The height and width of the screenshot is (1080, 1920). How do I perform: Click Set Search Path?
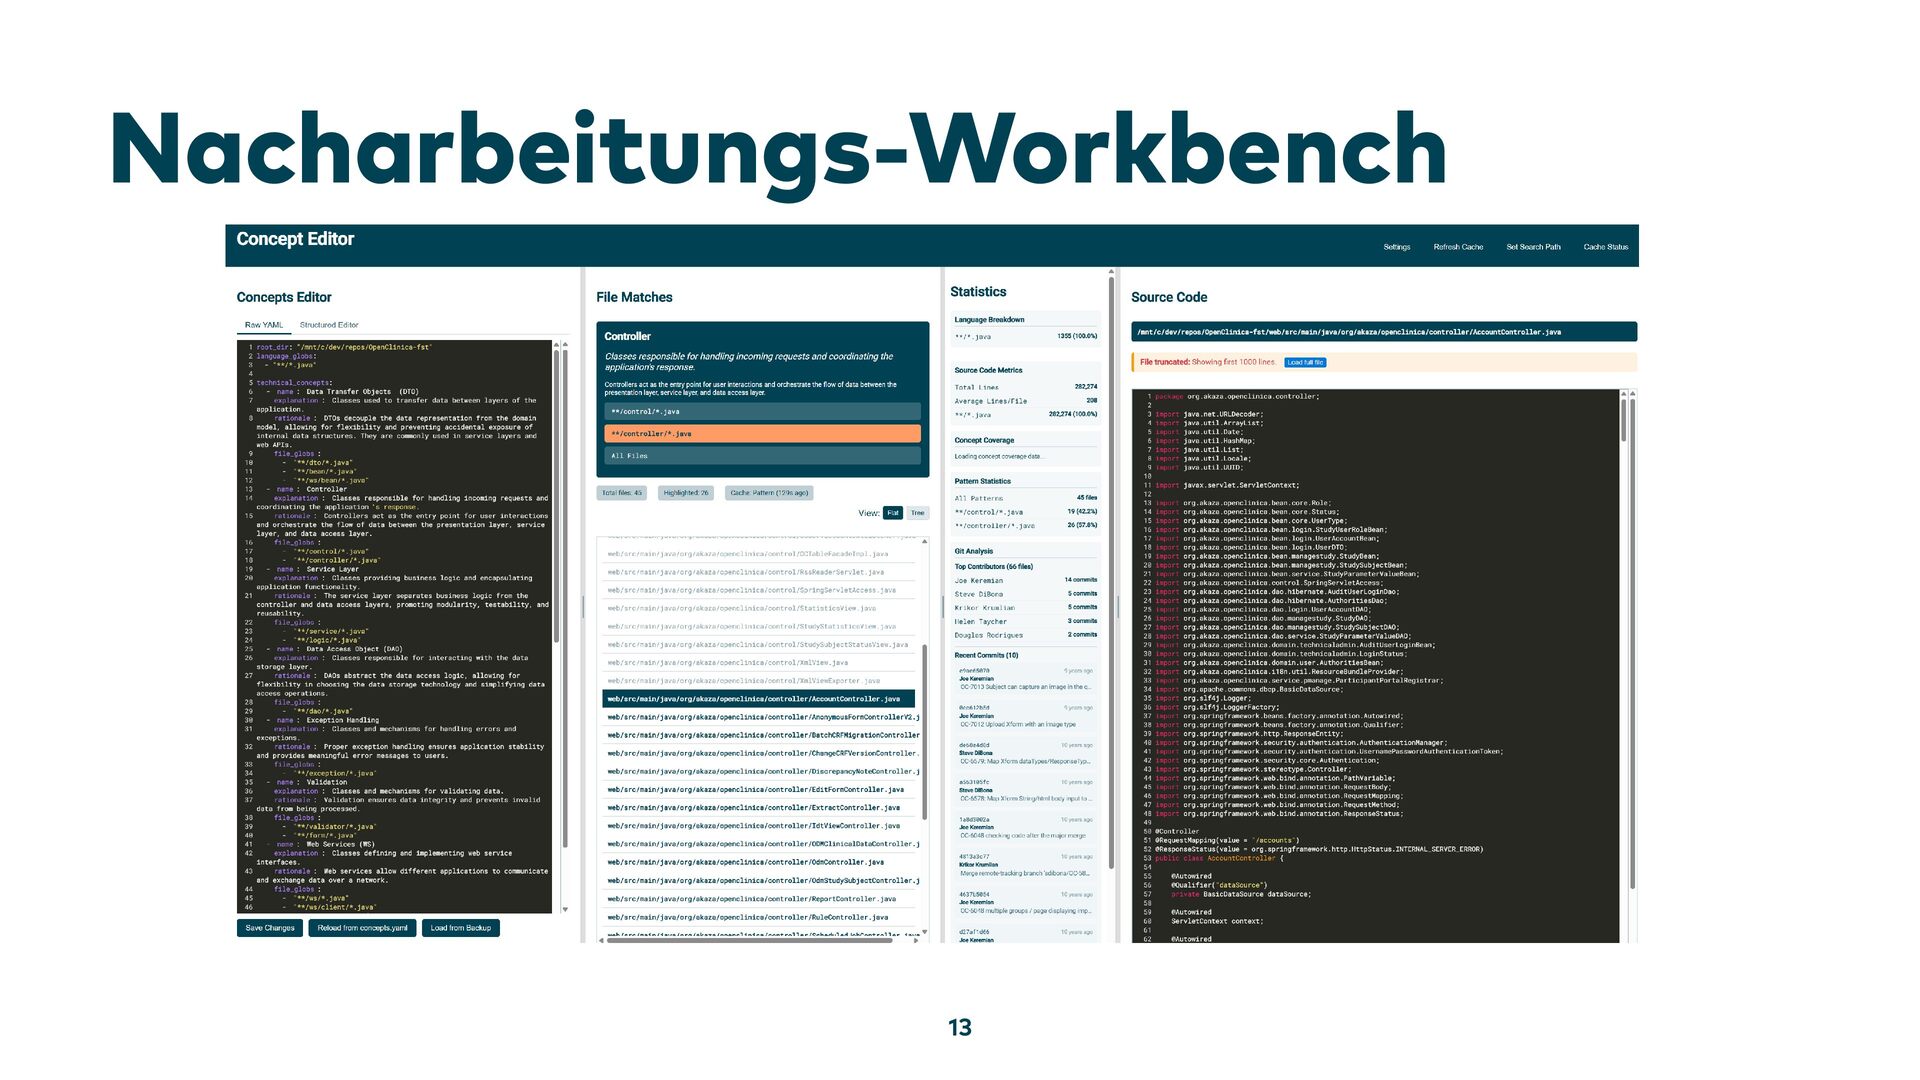click(1533, 247)
